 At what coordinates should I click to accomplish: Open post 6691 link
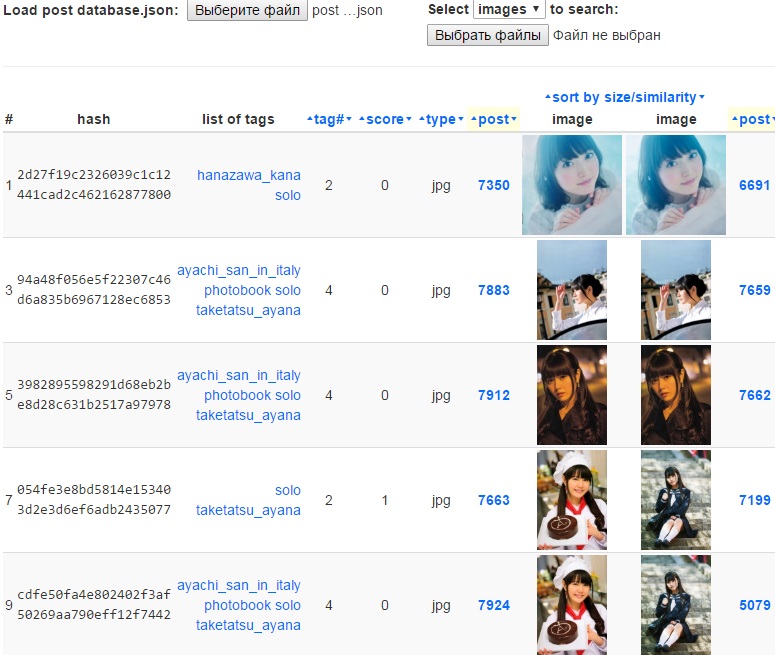coord(755,185)
